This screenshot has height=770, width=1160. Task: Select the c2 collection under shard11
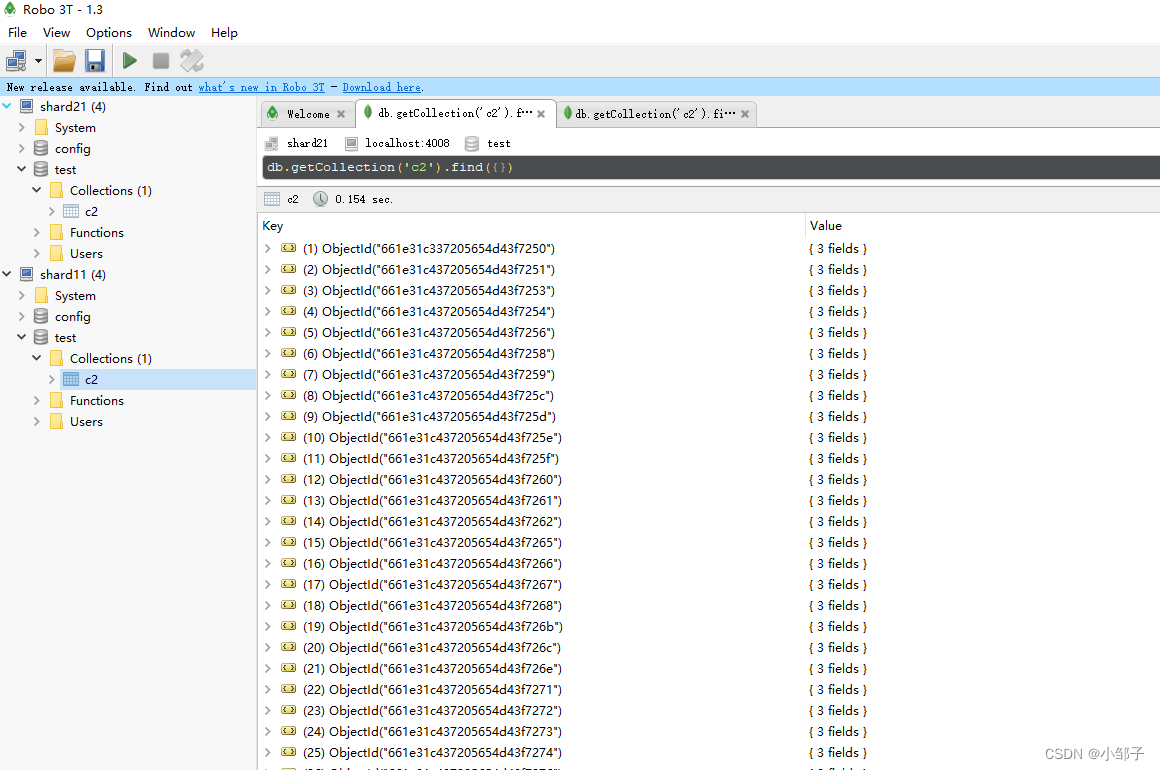point(91,379)
